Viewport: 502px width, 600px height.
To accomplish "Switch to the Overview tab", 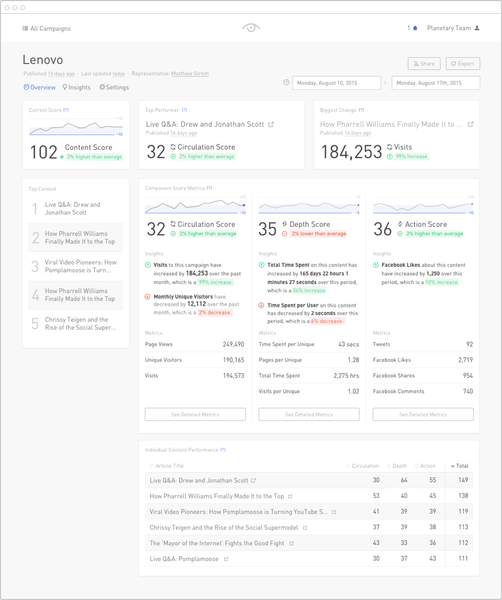I will point(39,87).
